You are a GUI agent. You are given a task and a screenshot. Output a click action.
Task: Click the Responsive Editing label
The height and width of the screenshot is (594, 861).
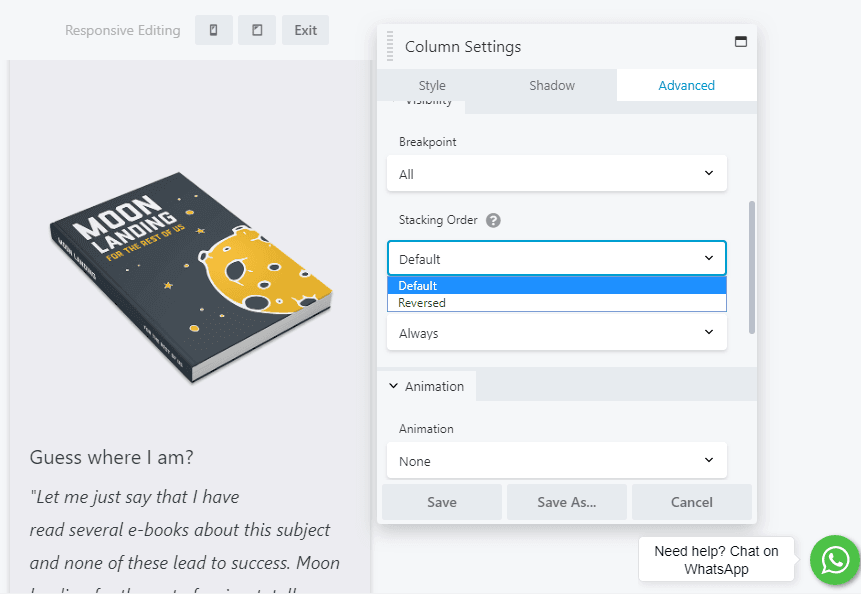click(x=122, y=30)
